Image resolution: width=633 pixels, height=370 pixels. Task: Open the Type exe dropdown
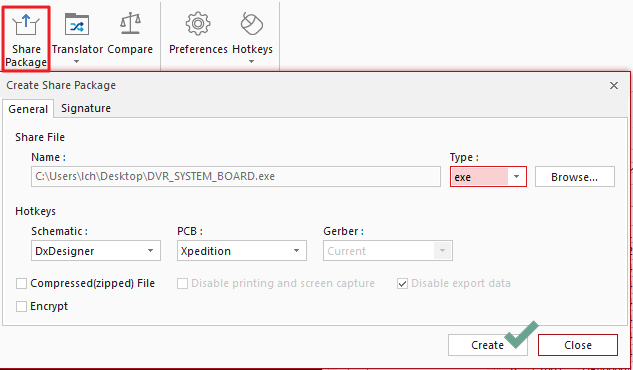pos(488,177)
